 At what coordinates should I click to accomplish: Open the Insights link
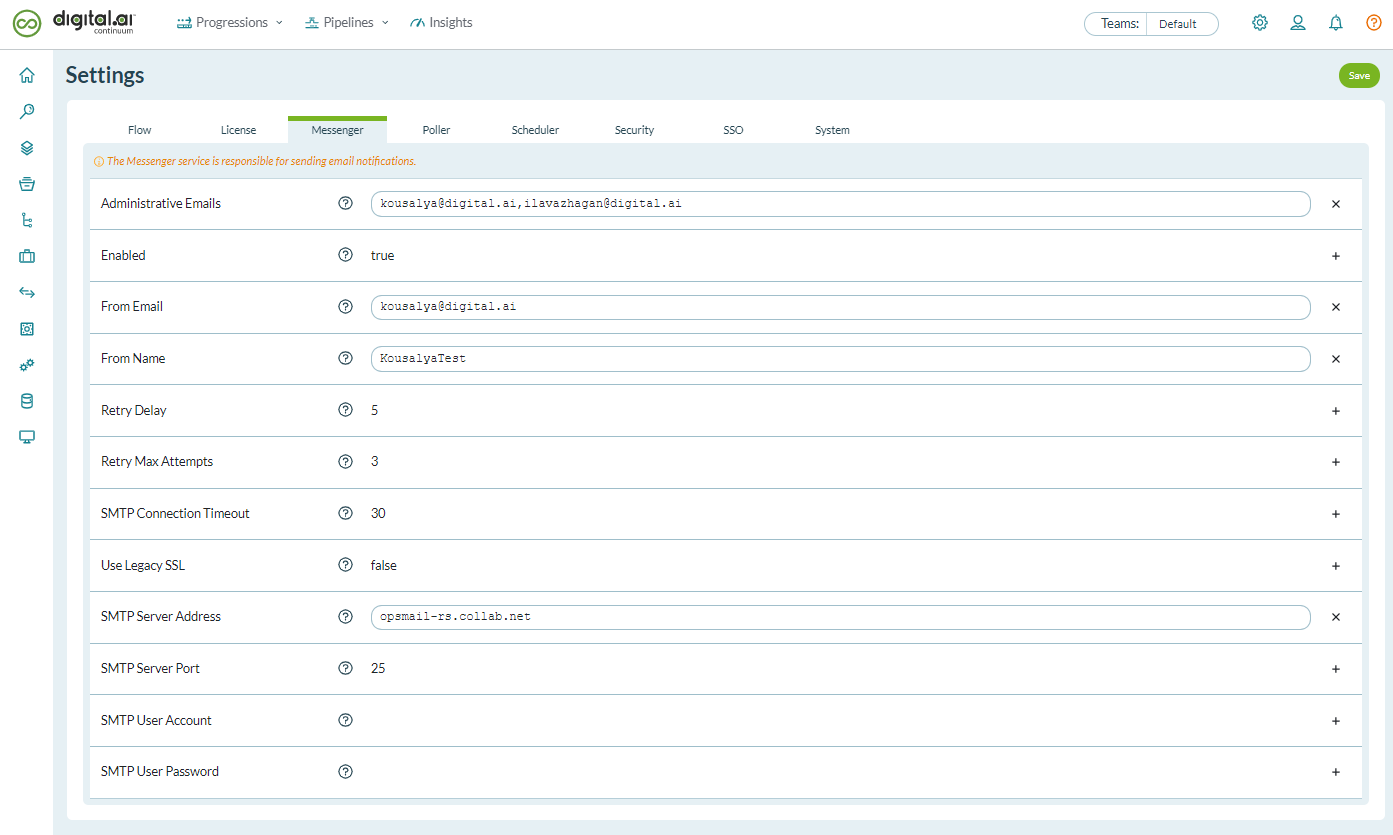[441, 22]
